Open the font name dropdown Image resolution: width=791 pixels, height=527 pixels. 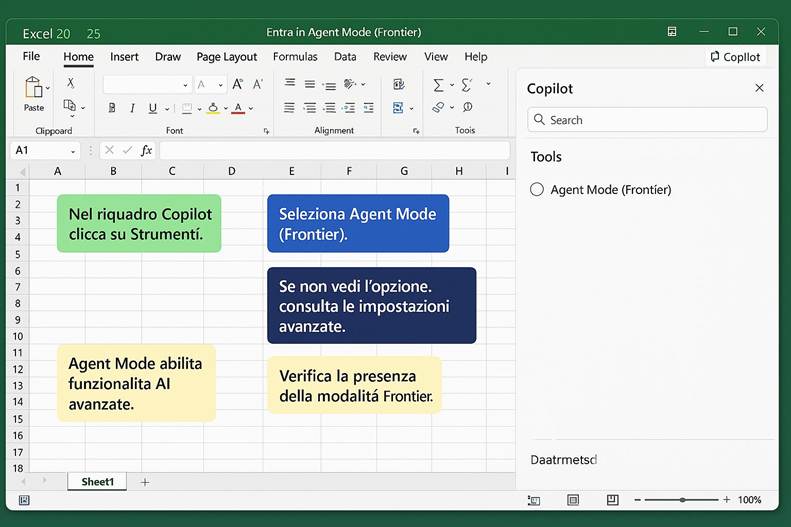pos(185,85)
